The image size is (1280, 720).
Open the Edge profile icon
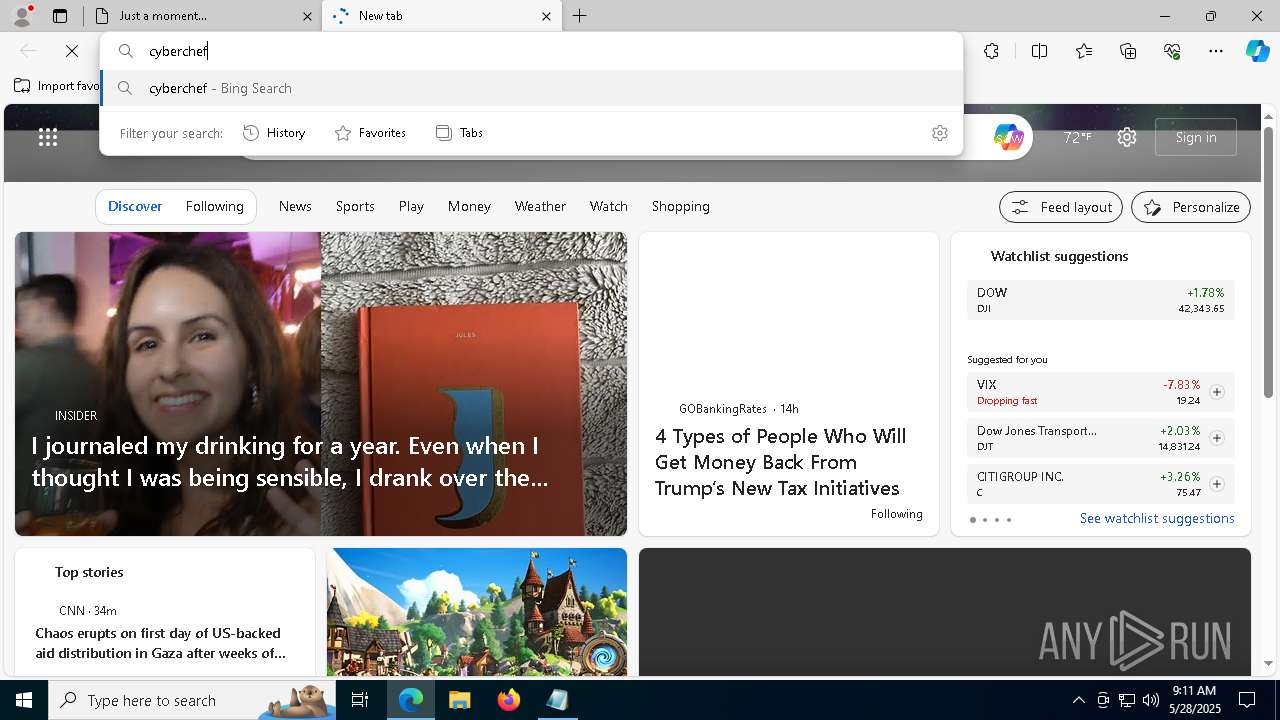pyautogui.click(x=21, y=16)
